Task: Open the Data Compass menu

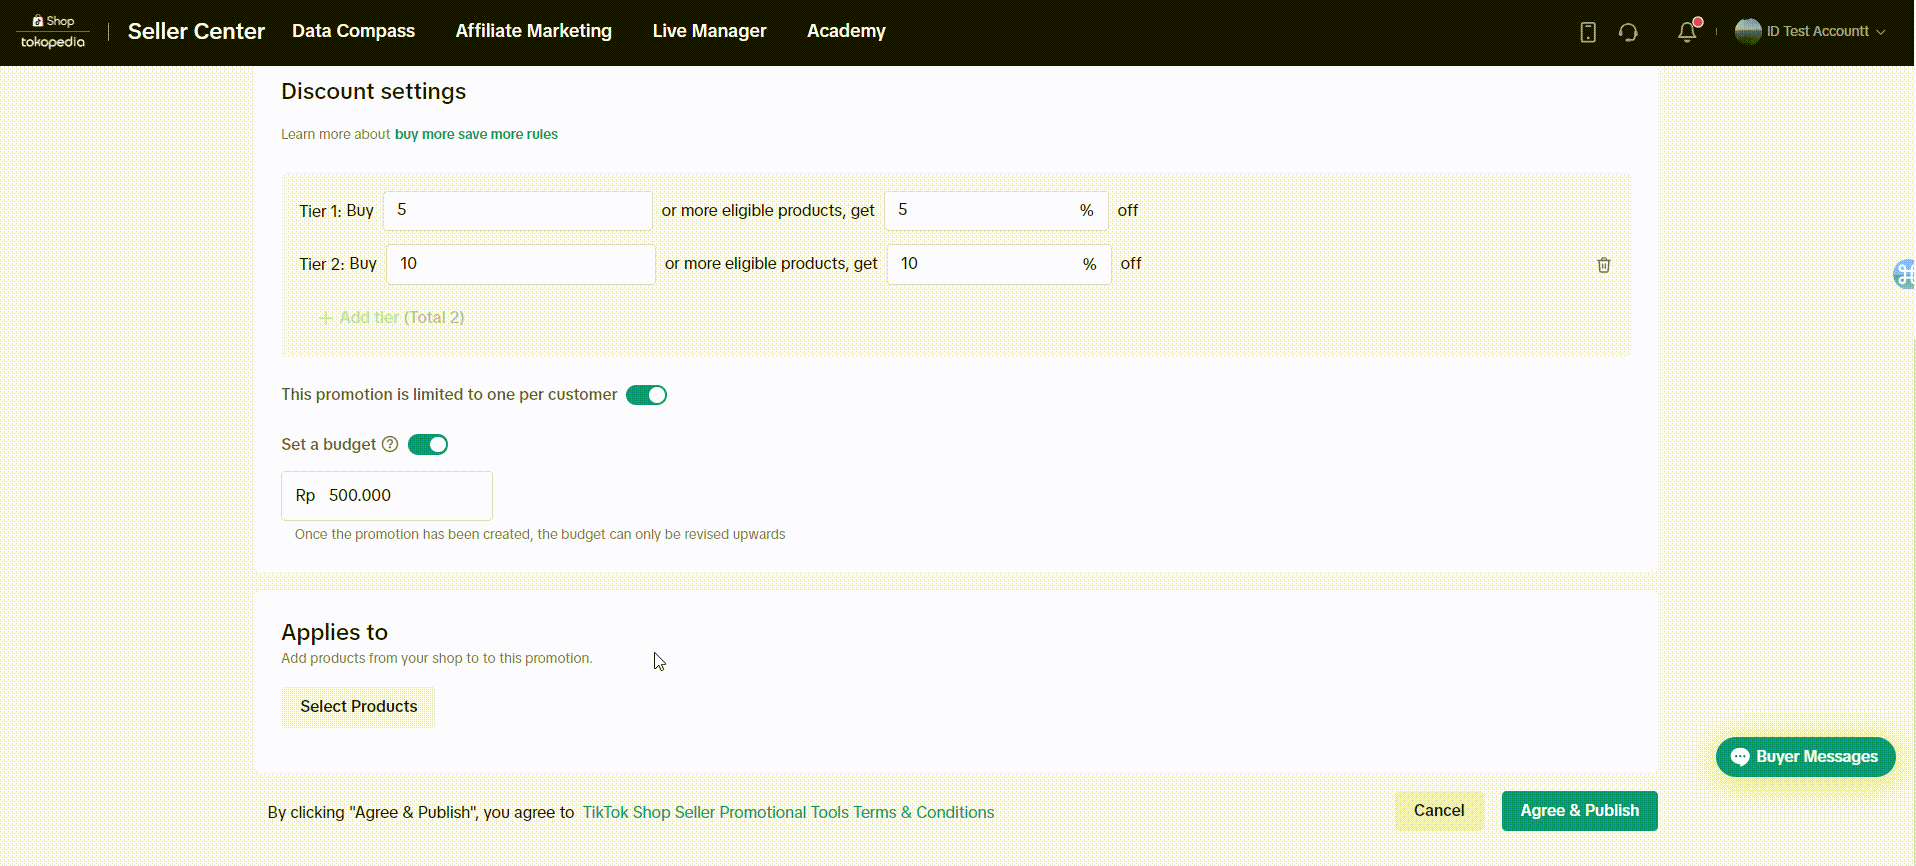Action: pos(353,31)
